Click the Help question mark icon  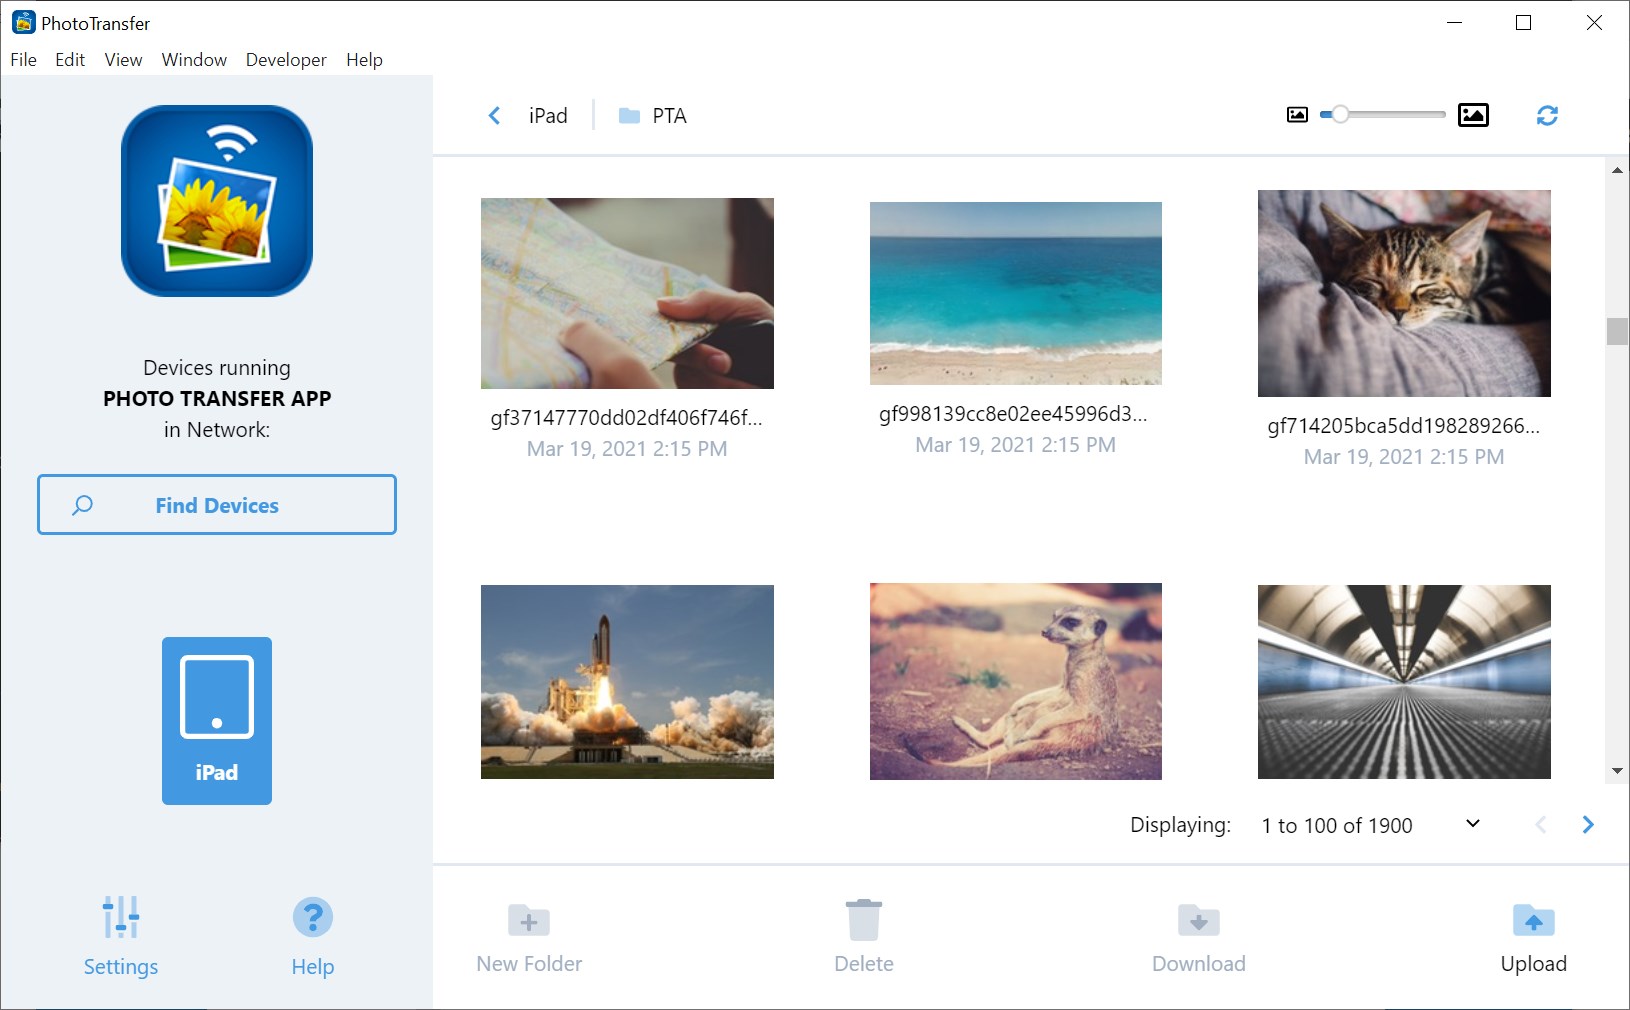coord(312,917)
